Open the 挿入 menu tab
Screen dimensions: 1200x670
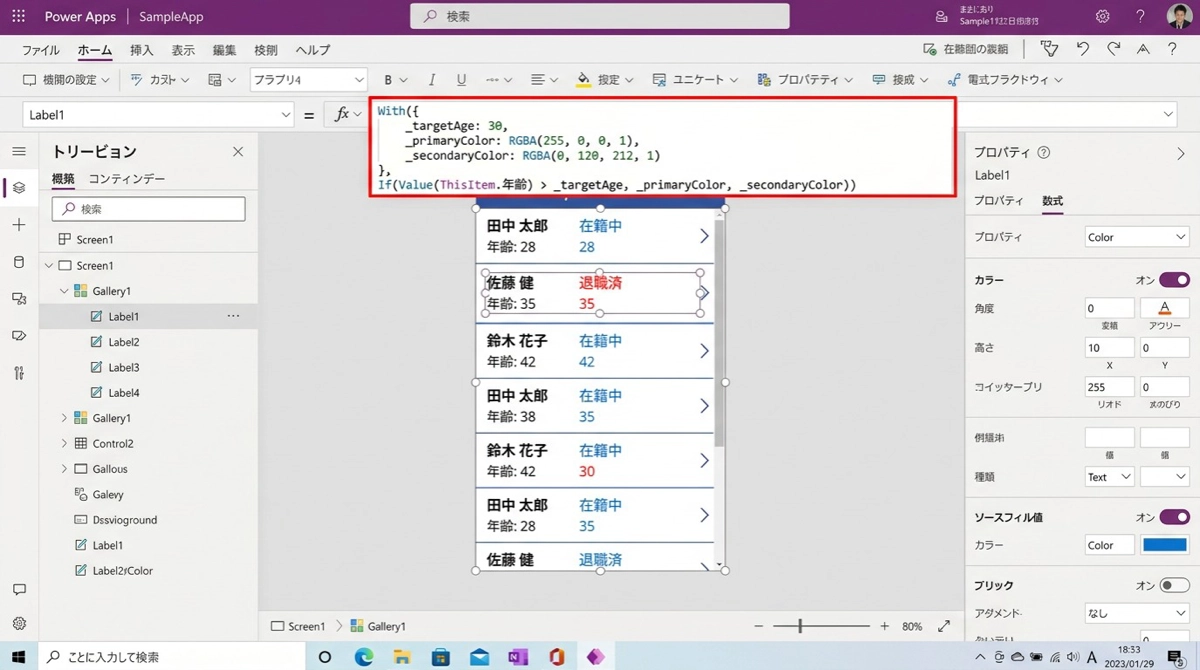coord(142,50)
